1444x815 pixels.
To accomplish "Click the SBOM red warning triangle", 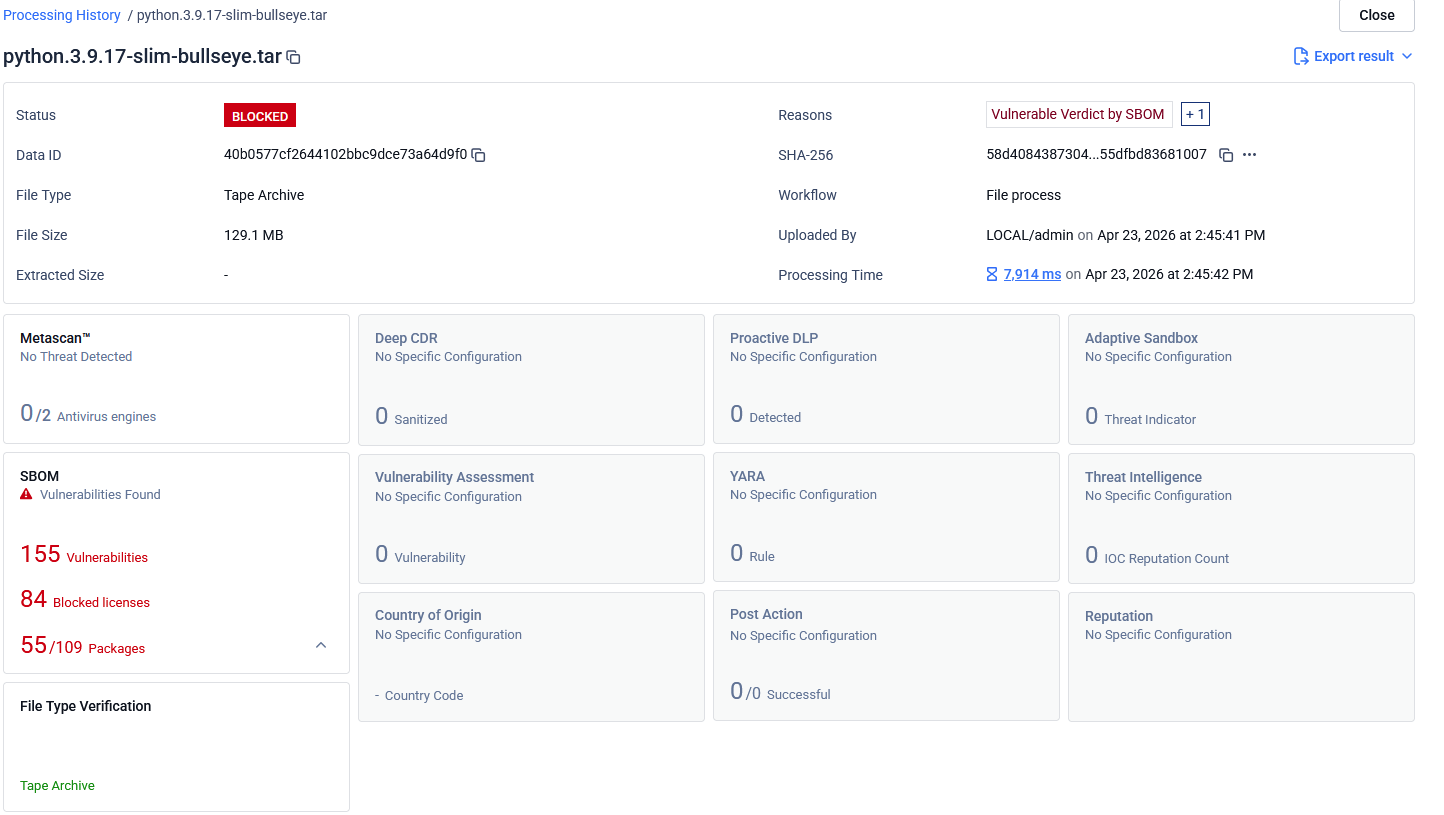I will point(26,495).
